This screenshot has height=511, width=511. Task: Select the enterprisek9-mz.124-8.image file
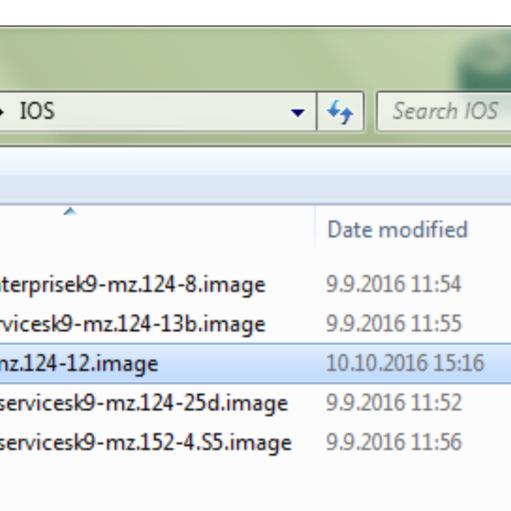(x=132, y=285)
